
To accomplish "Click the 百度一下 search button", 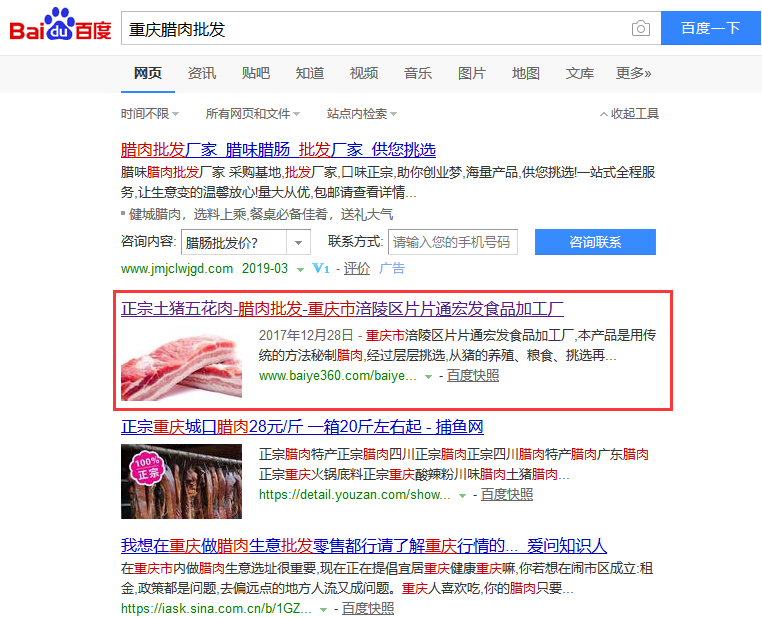I will pos(710,28).
